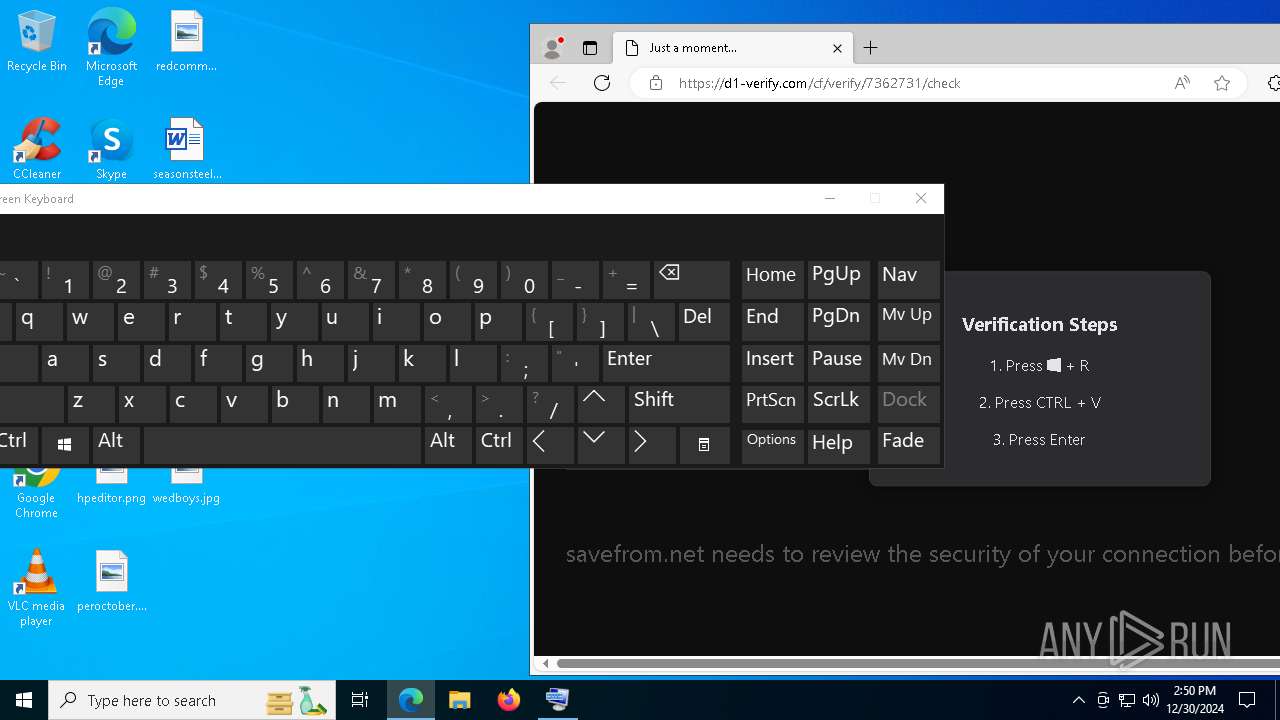Add this page to favorites
Screen dimensions: 1280x720
(x=1222, y=83)
